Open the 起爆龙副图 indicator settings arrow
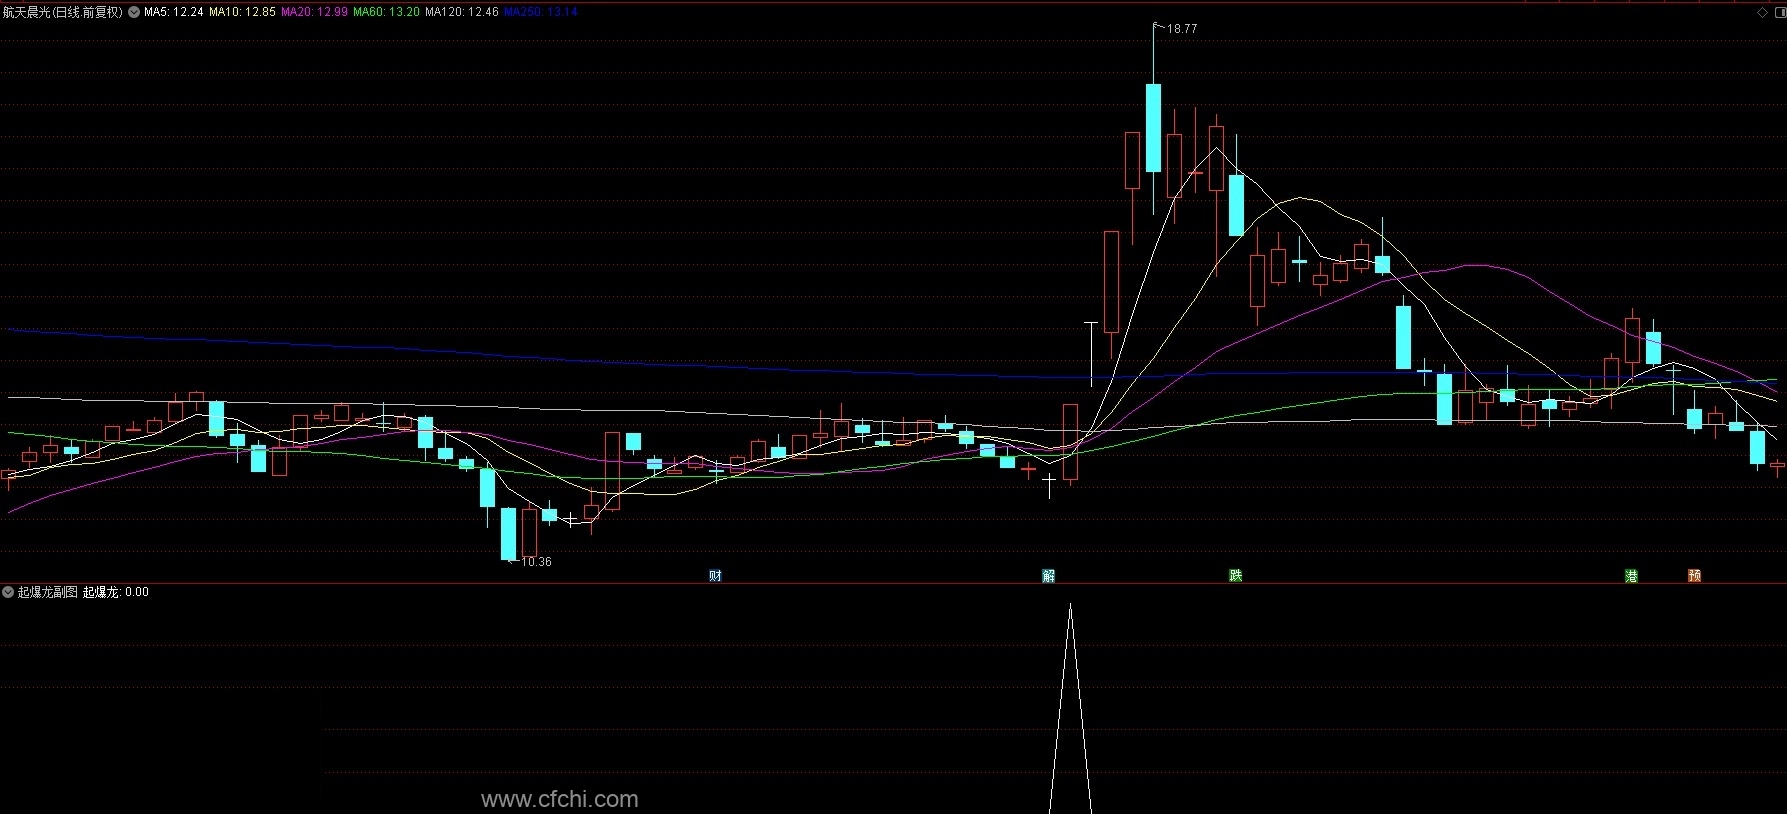The width and height of the screenshot is (1787, 814). click(8, 592)
